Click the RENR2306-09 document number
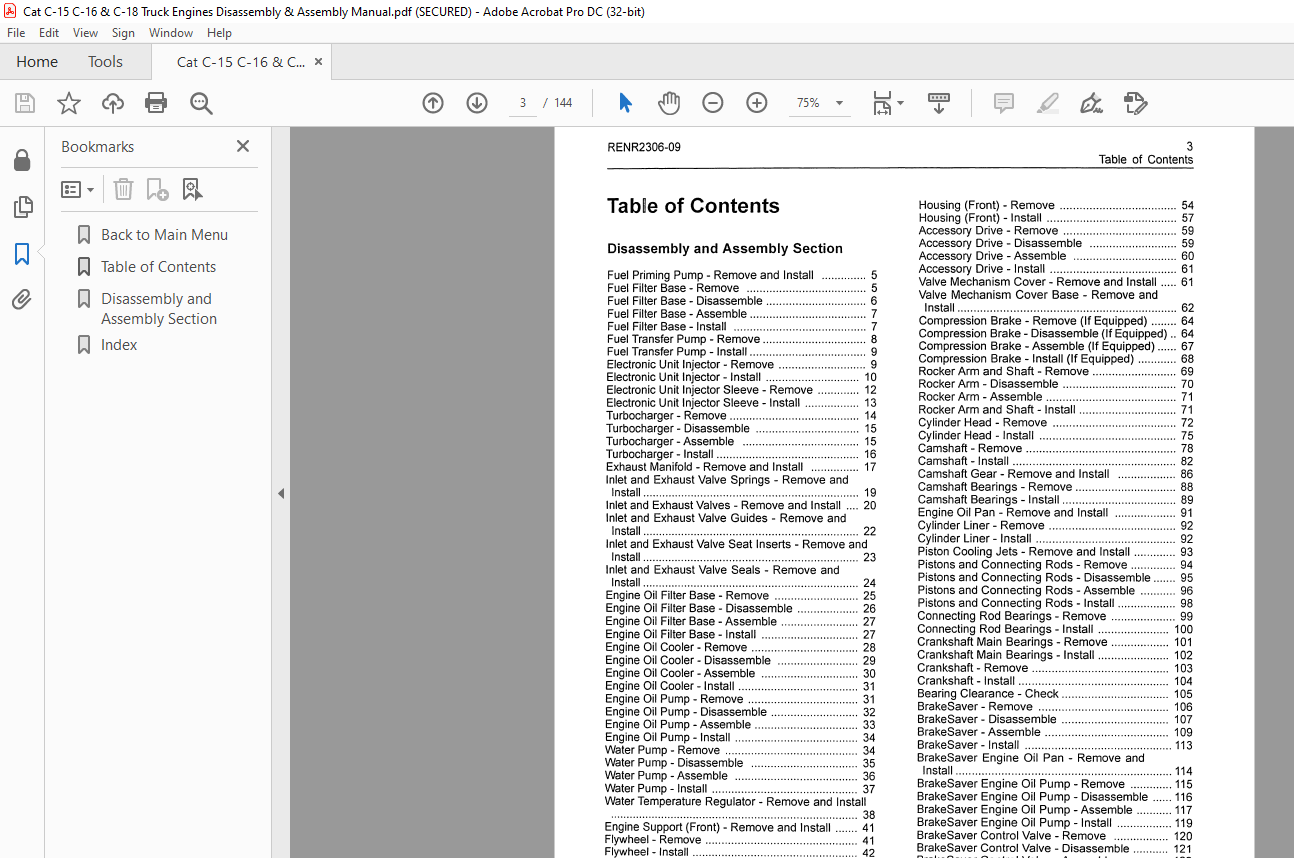 pos(644,148)
